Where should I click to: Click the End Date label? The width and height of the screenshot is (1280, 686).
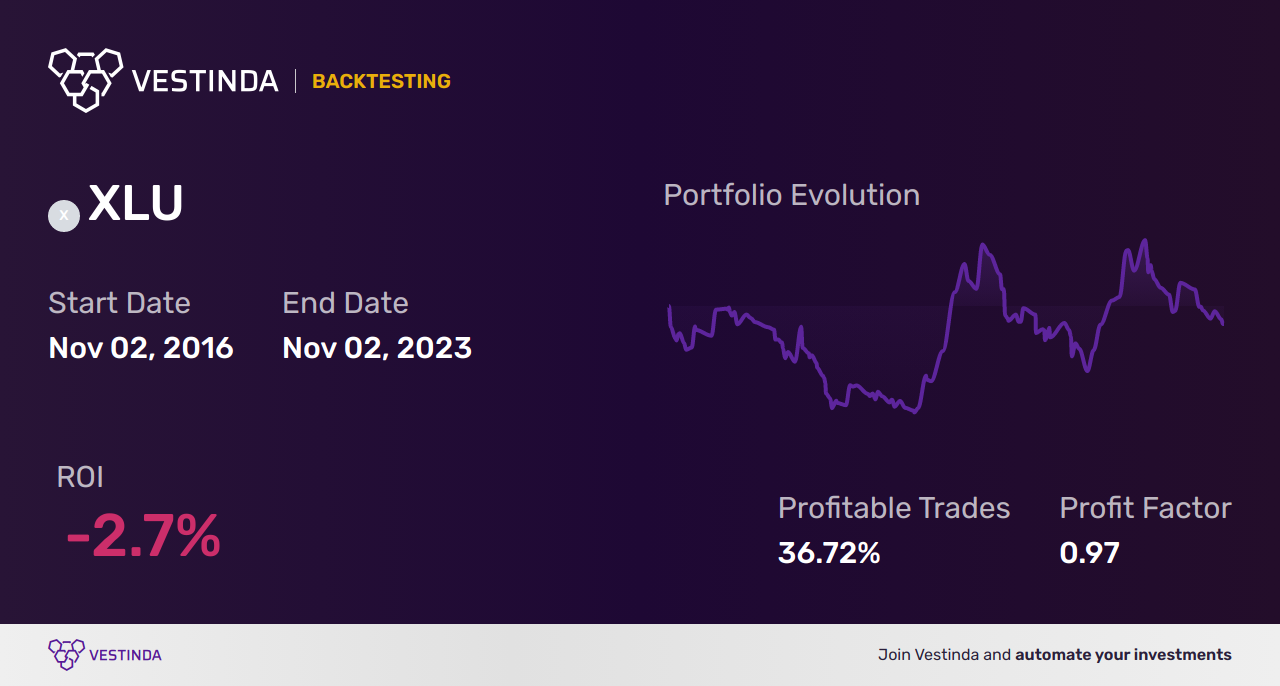pos(345,303)
